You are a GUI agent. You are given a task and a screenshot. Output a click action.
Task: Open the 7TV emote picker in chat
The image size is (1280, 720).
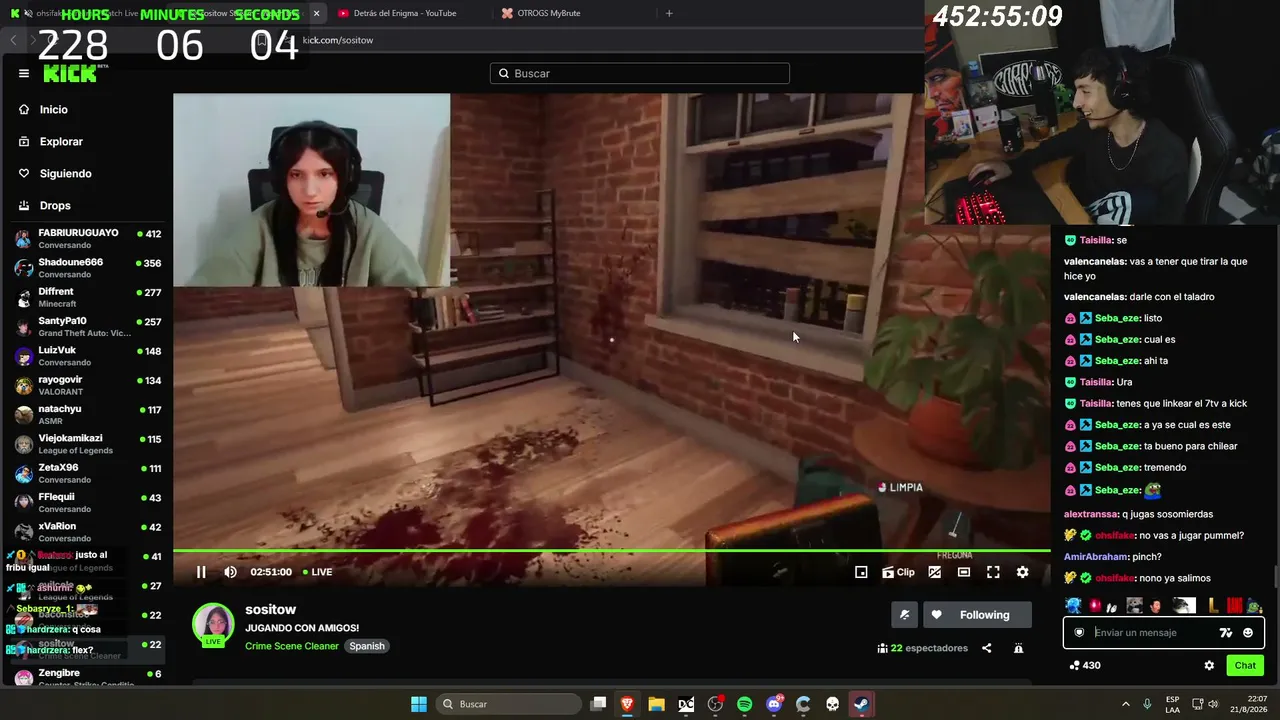1226,633
